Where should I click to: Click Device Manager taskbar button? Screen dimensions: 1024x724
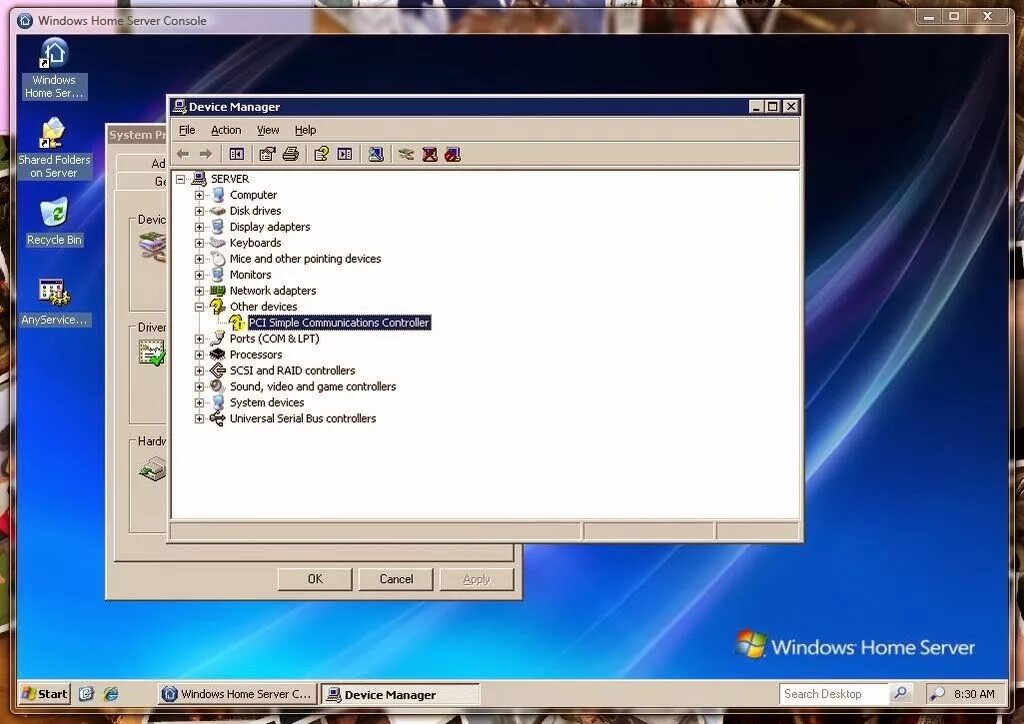click(x=400, y=695)
